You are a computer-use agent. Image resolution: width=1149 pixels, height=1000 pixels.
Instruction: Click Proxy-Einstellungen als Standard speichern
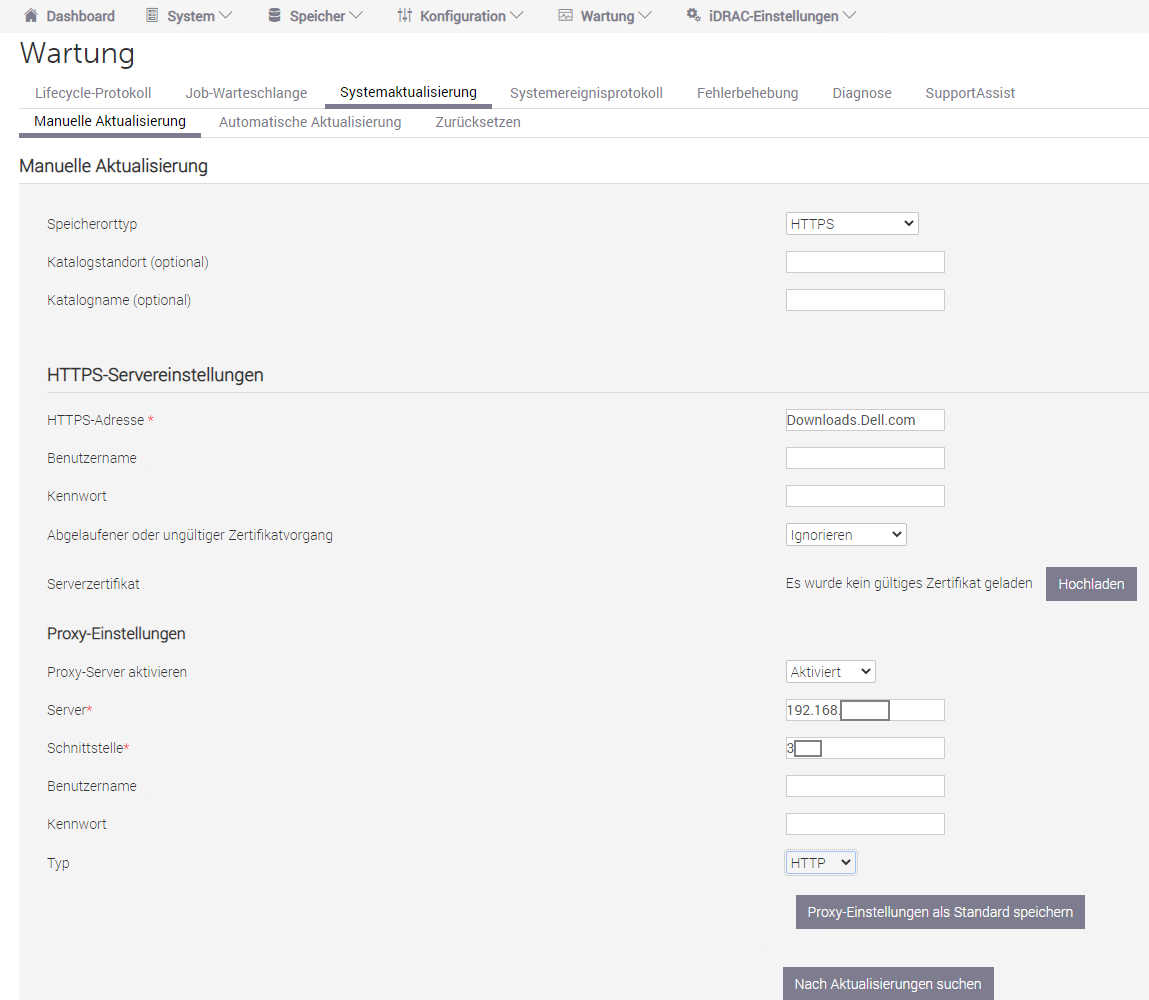pos(940,912)
